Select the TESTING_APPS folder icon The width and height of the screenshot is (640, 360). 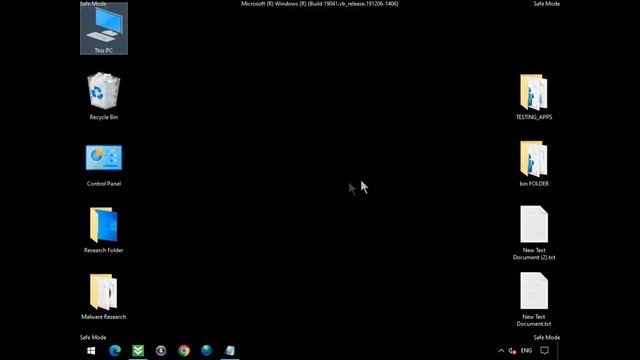[x=534, y=97]
